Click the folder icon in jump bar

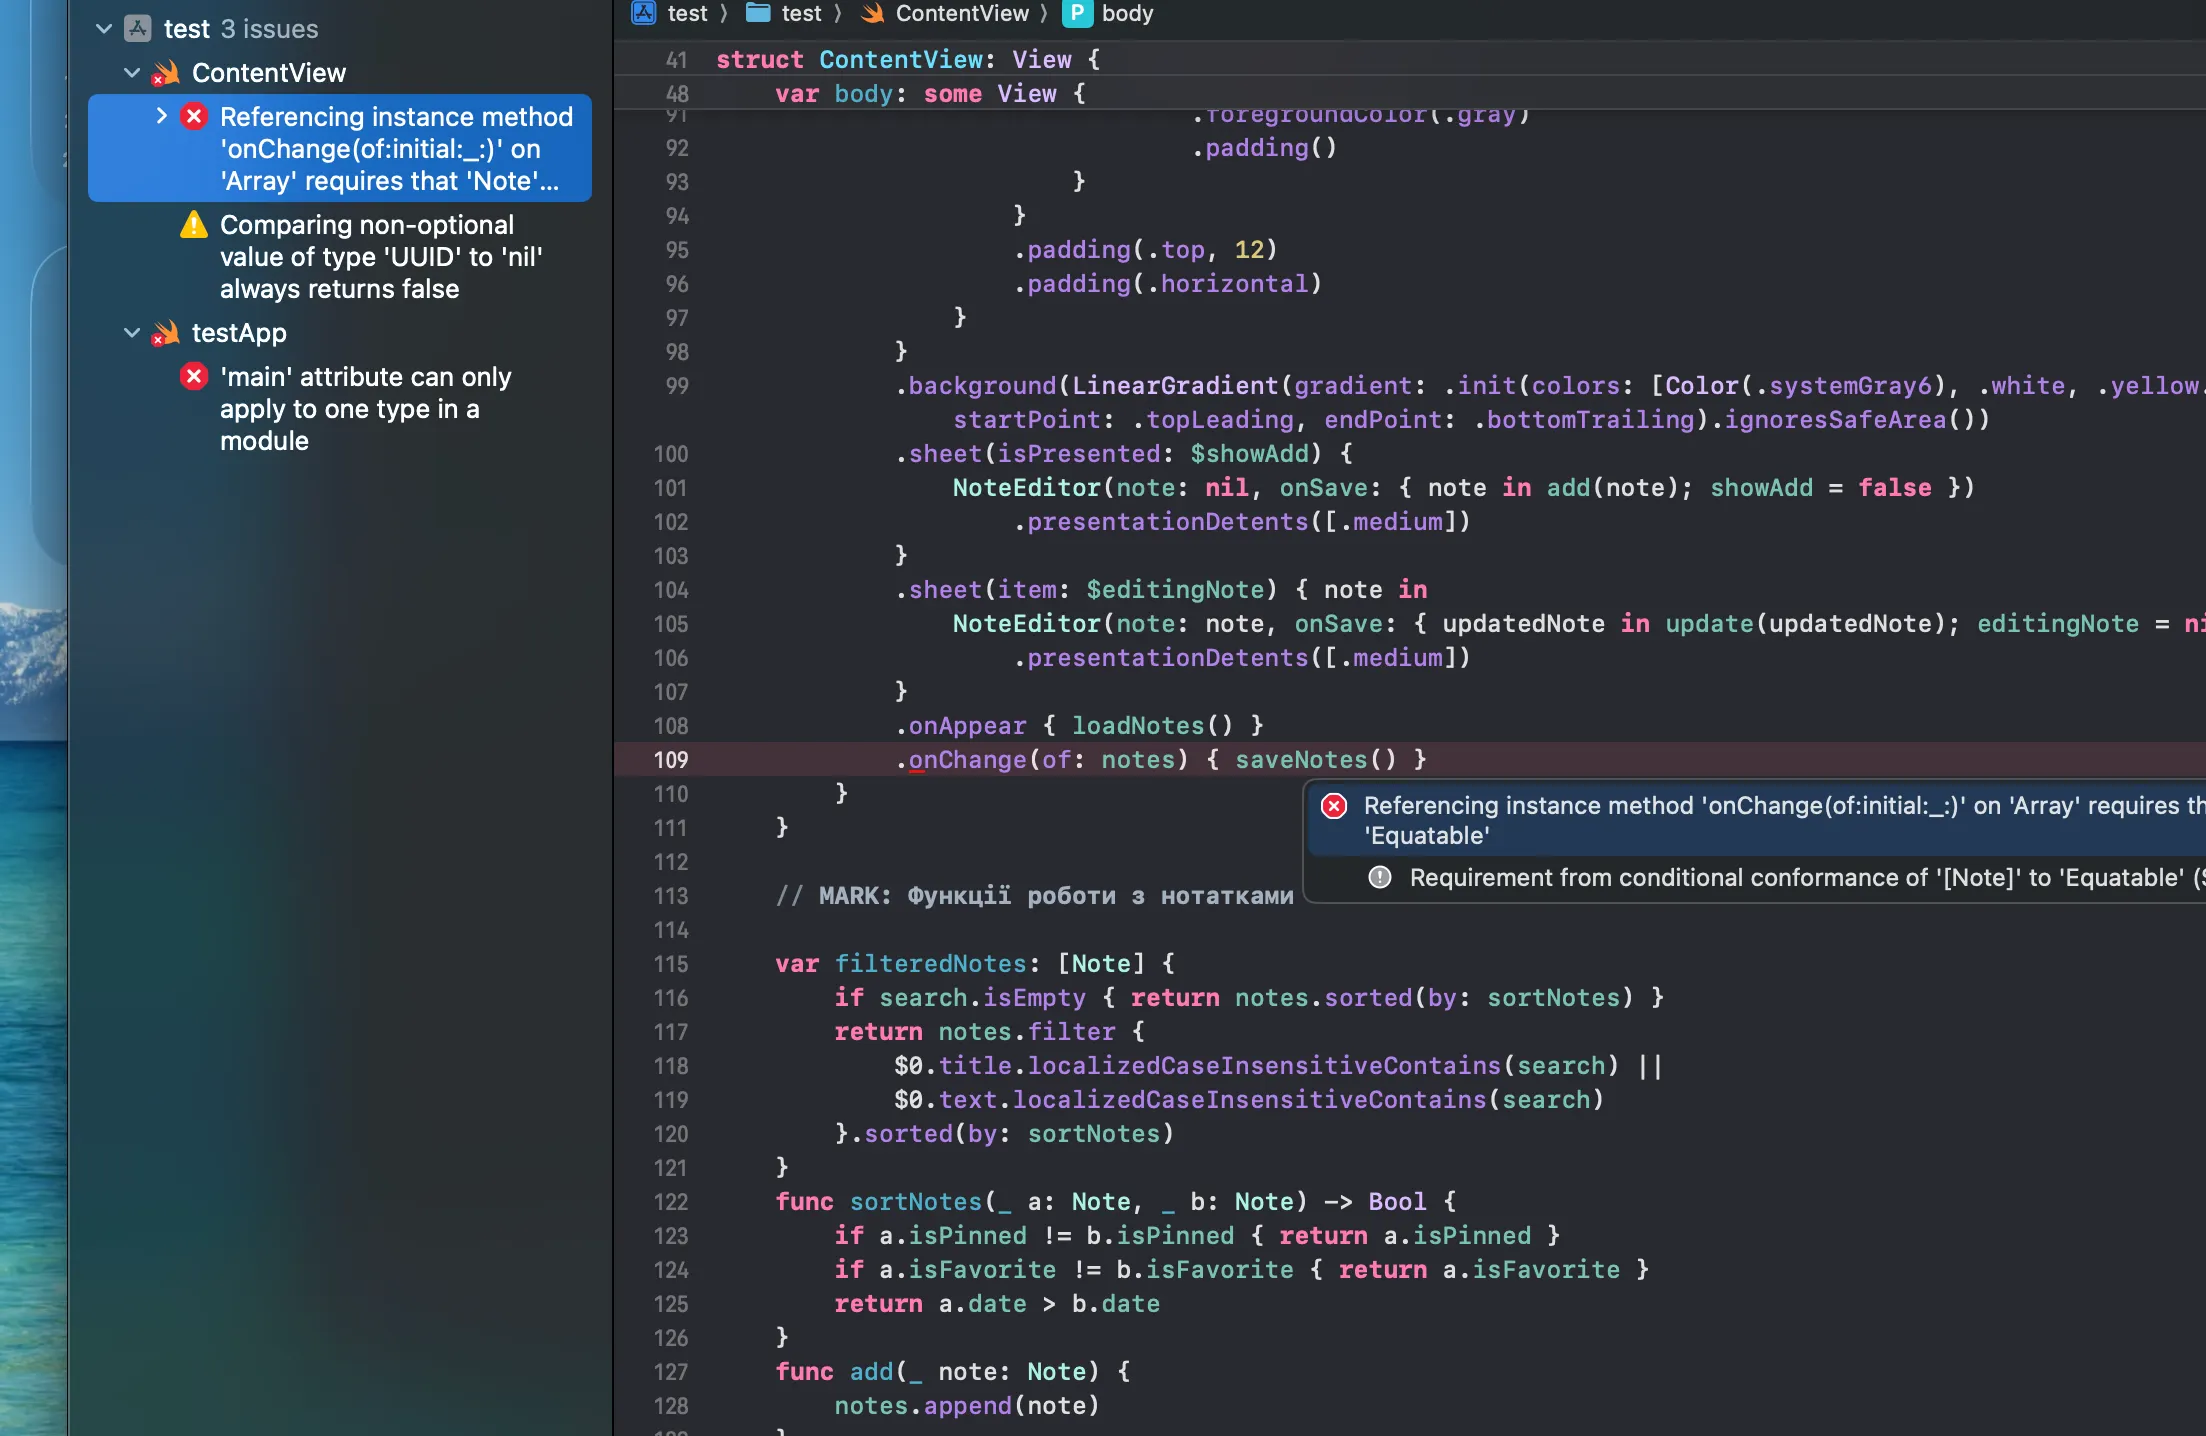click(759, 13)
